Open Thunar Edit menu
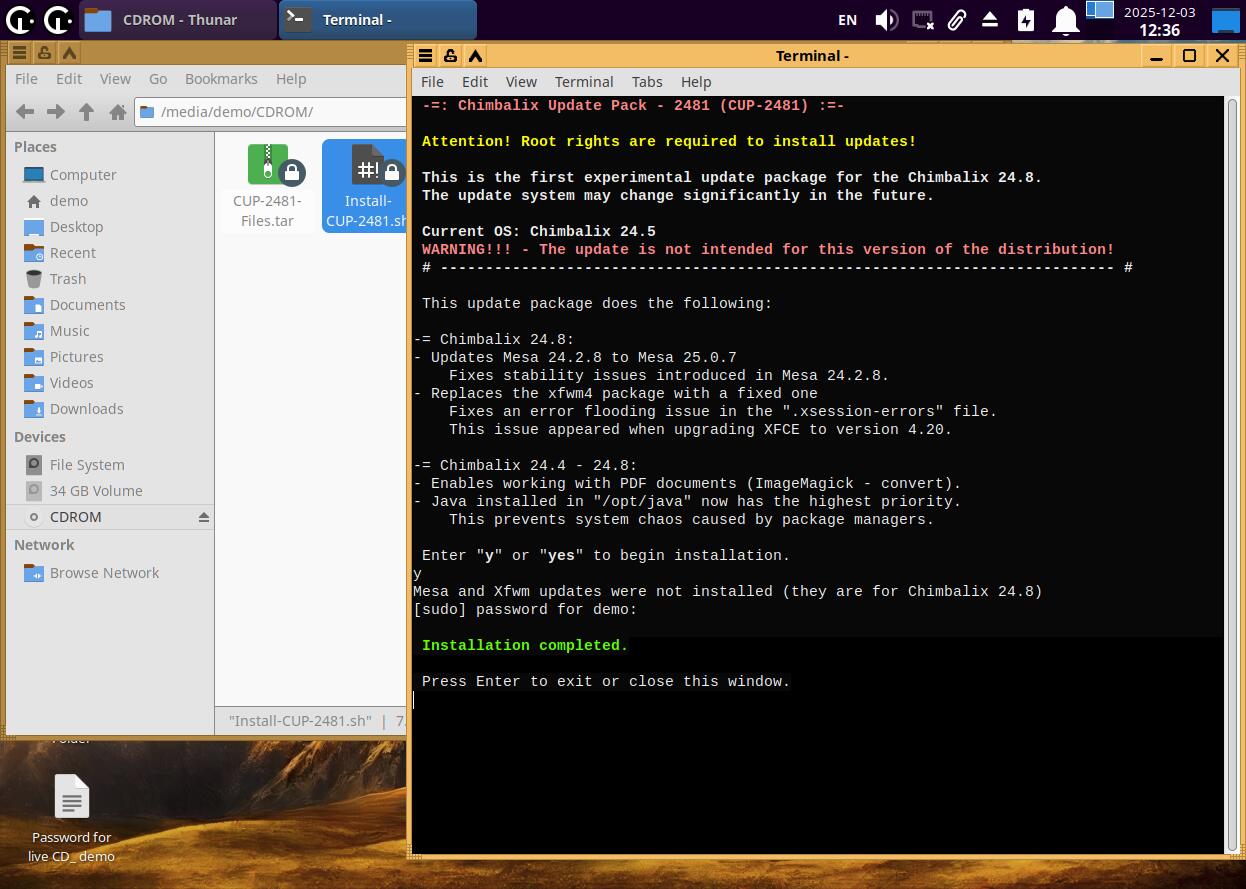The height and width of the screenshot is (889, 1246). (x=69, y=79)
